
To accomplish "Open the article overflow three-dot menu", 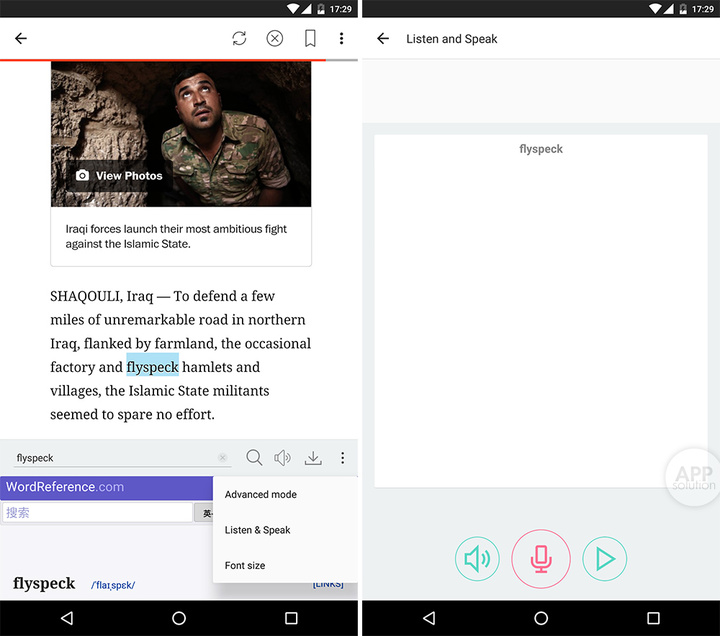I will pos(341,39).
